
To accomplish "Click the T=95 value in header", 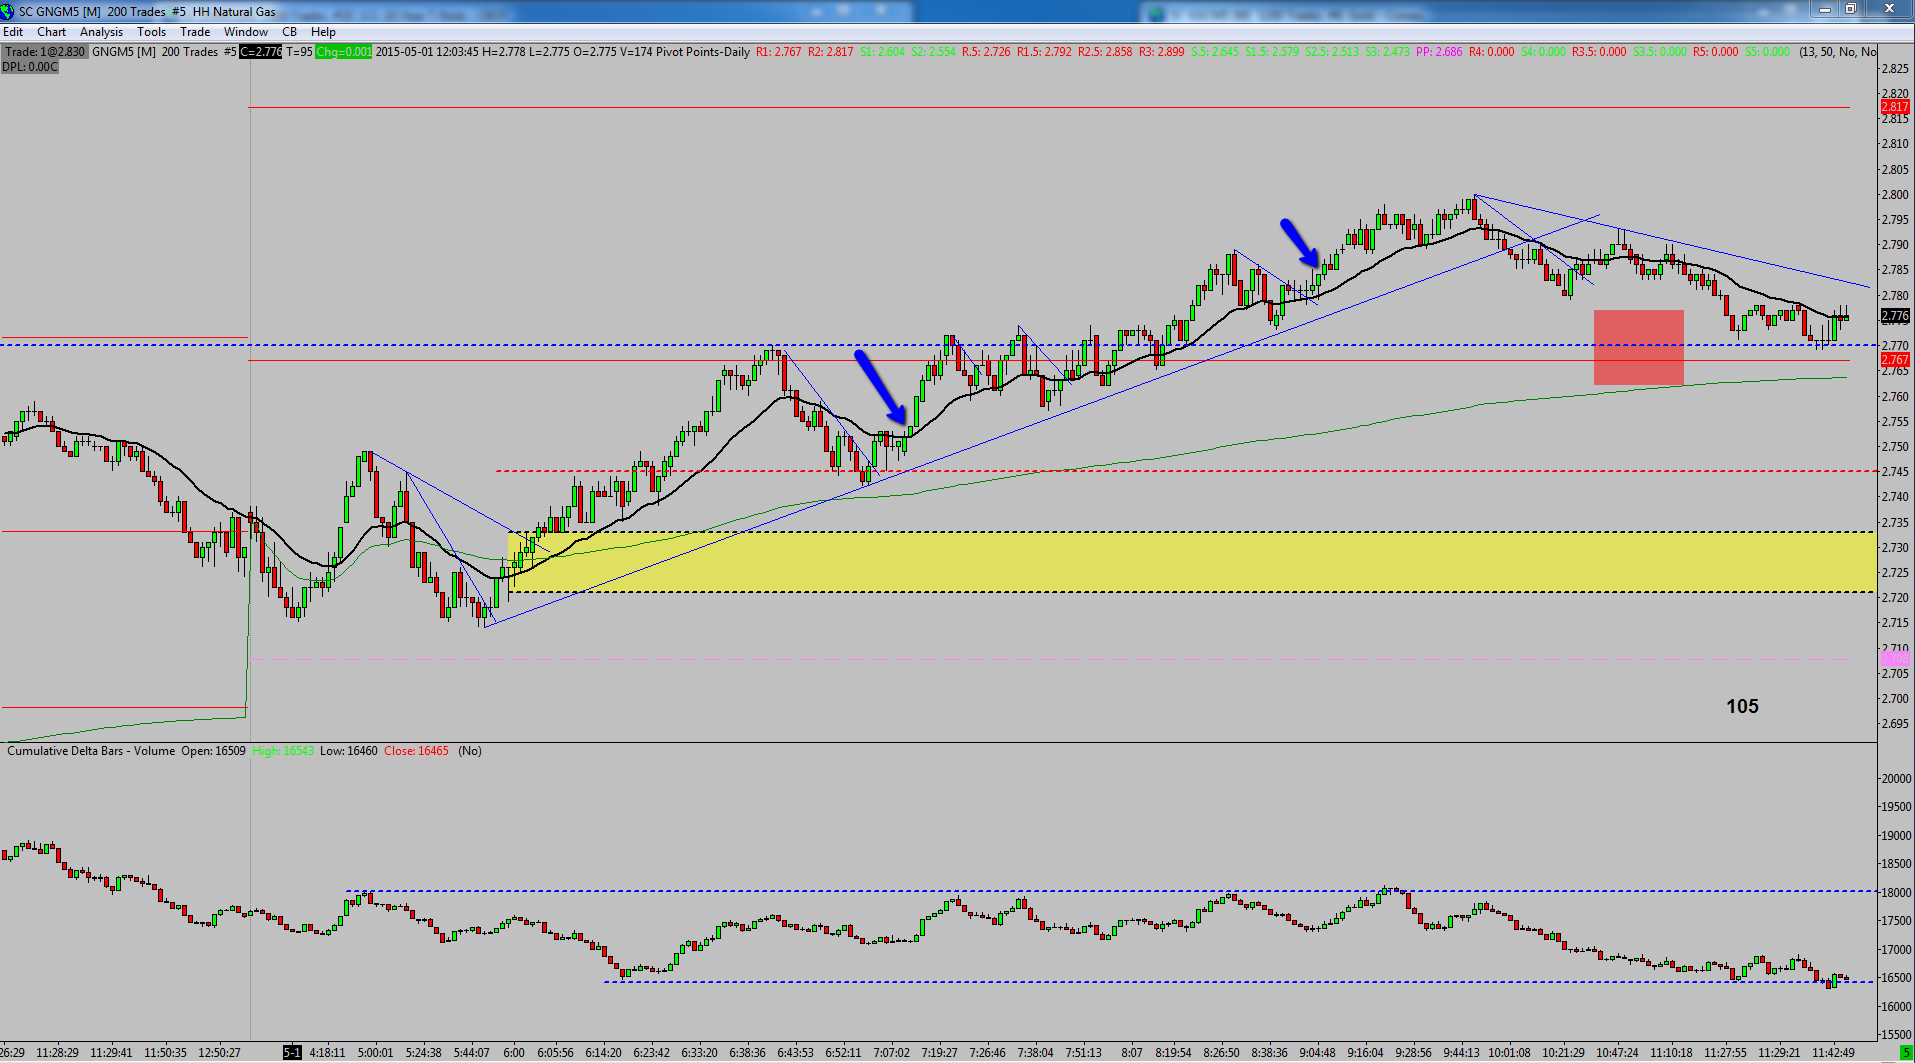I will [299, 52].
